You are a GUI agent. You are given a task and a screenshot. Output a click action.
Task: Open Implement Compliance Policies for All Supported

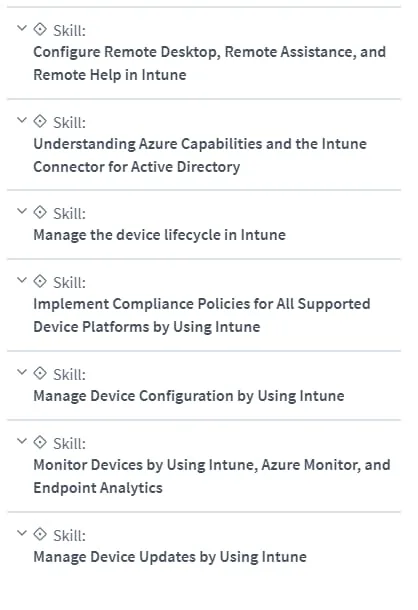pyautogui.click(x=202, y=315)
